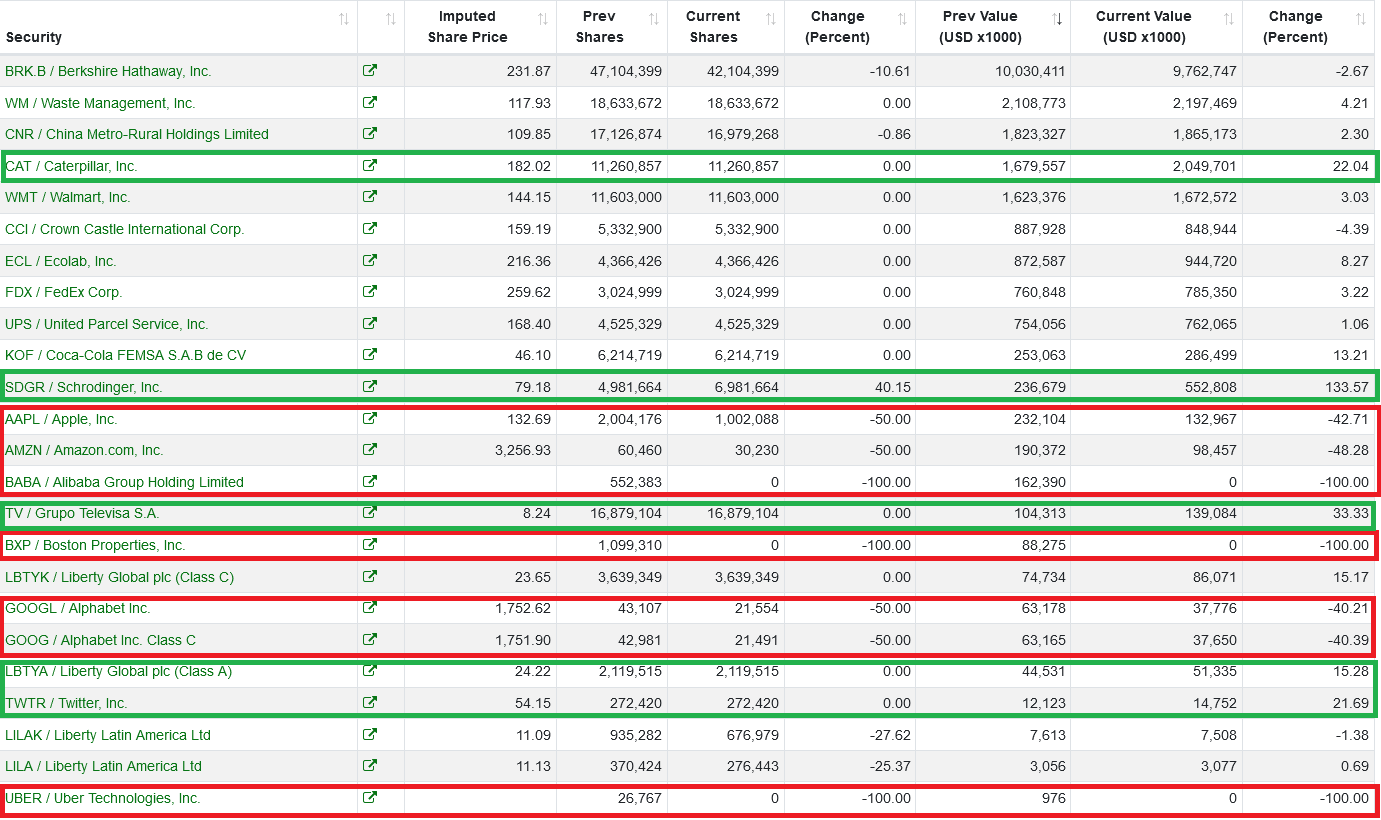Viewport: 1381px width, 820px height.
Task: Open external link icon for GOOG Class C row
Action: pos(370,639)
